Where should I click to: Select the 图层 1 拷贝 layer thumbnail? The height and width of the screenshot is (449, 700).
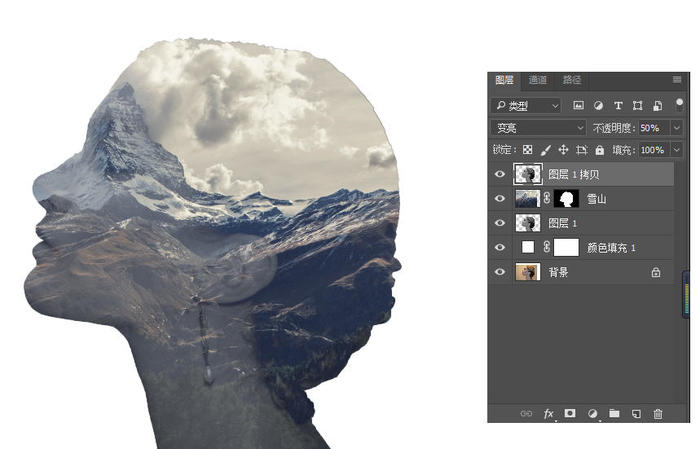[528, 174]
